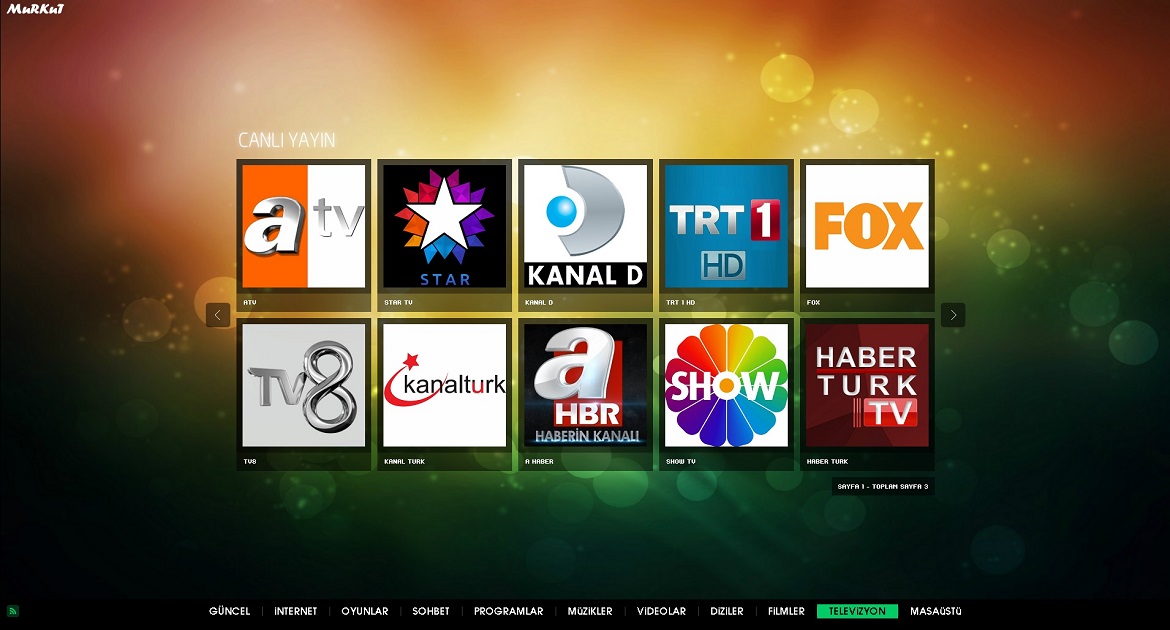Open the ATV channel logo
1170x630 pixels.
click(304, 226)
